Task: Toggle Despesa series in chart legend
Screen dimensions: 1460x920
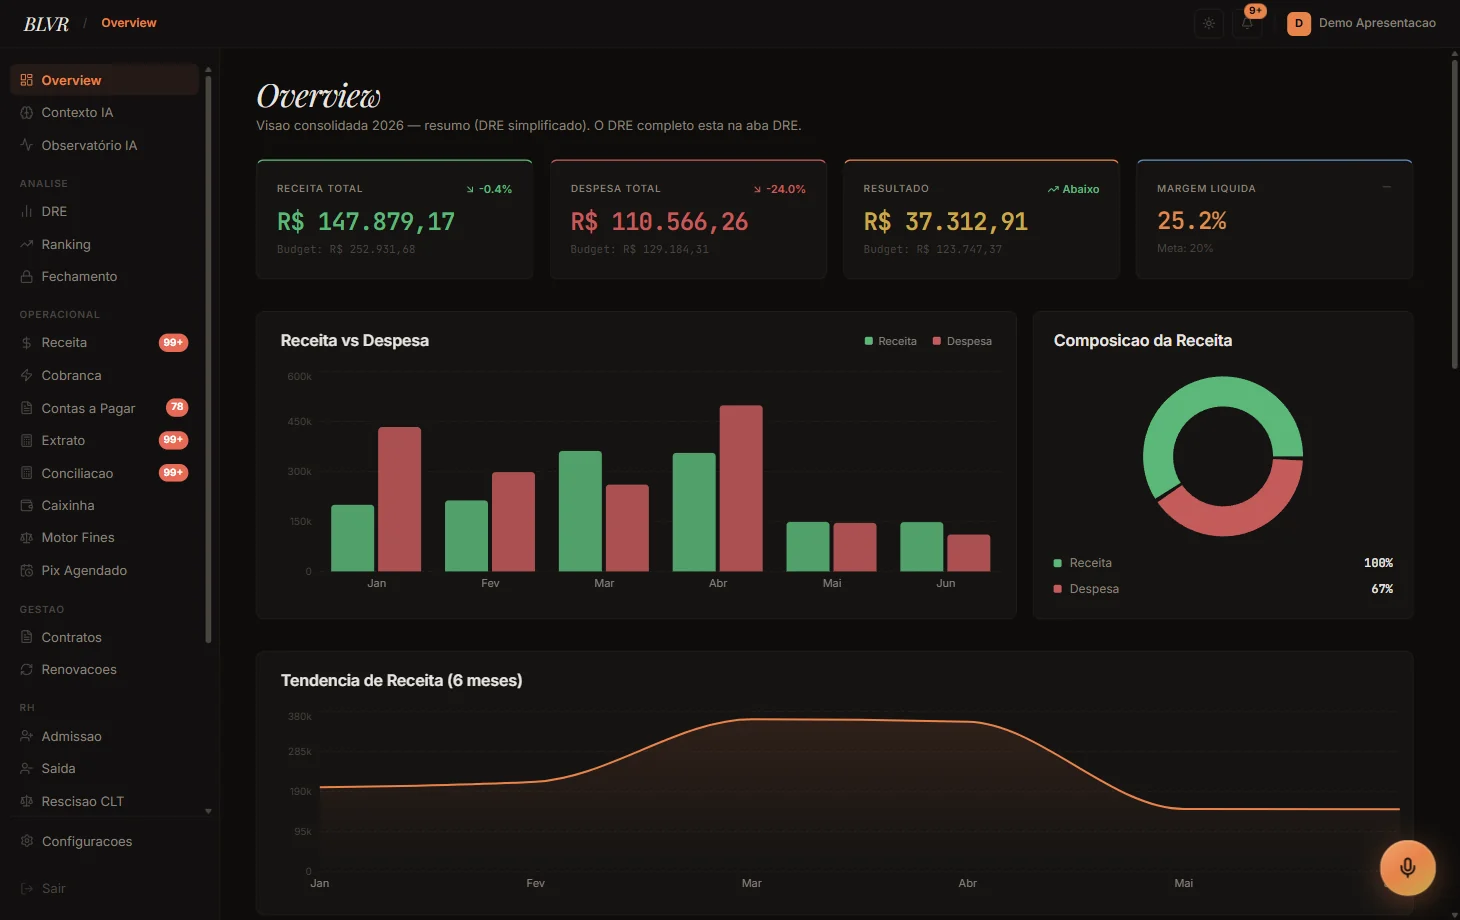Action: tap(962, 341)
